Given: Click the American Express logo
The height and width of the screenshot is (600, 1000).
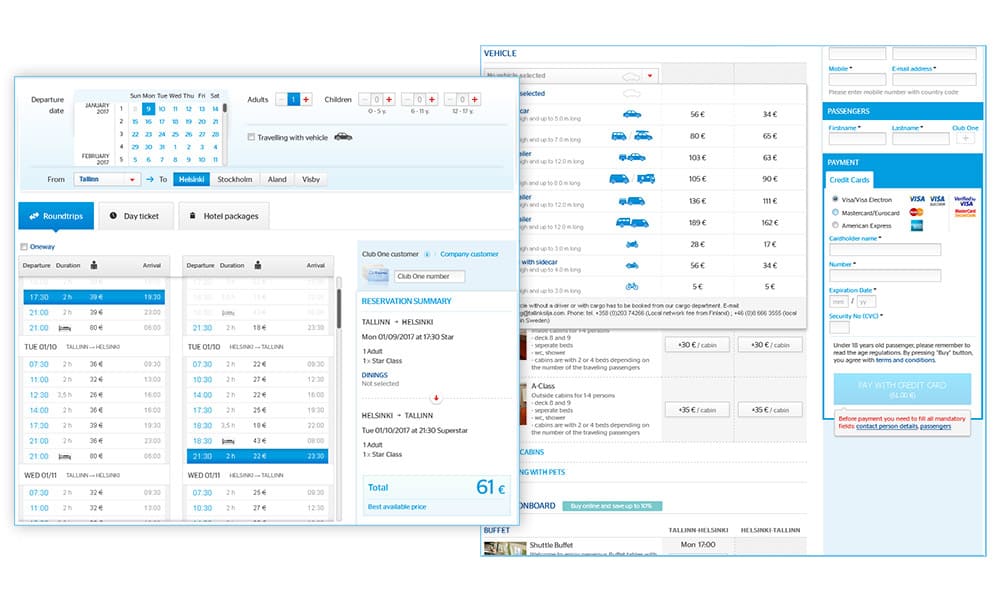Looking at the screenshot, I should click(916, 226).
